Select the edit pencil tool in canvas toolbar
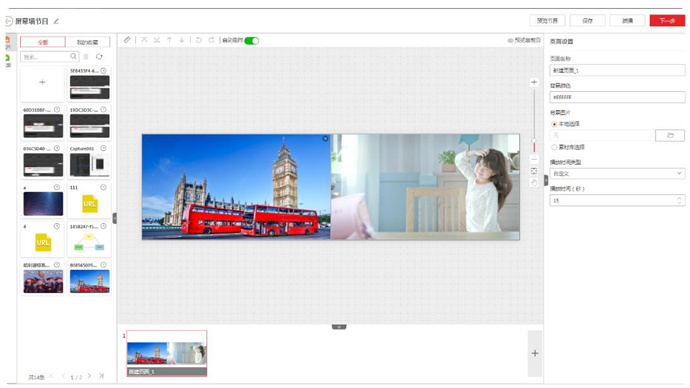Screen dimensions: 690x388 (127, 40)
